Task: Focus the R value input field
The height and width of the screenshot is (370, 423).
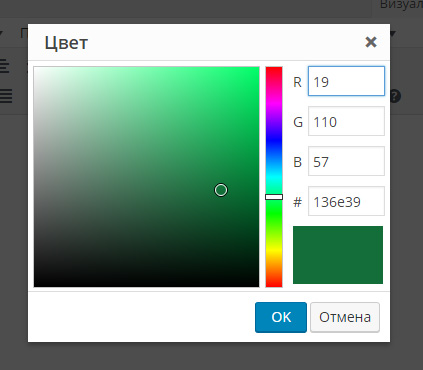Action: click(346, 81)
